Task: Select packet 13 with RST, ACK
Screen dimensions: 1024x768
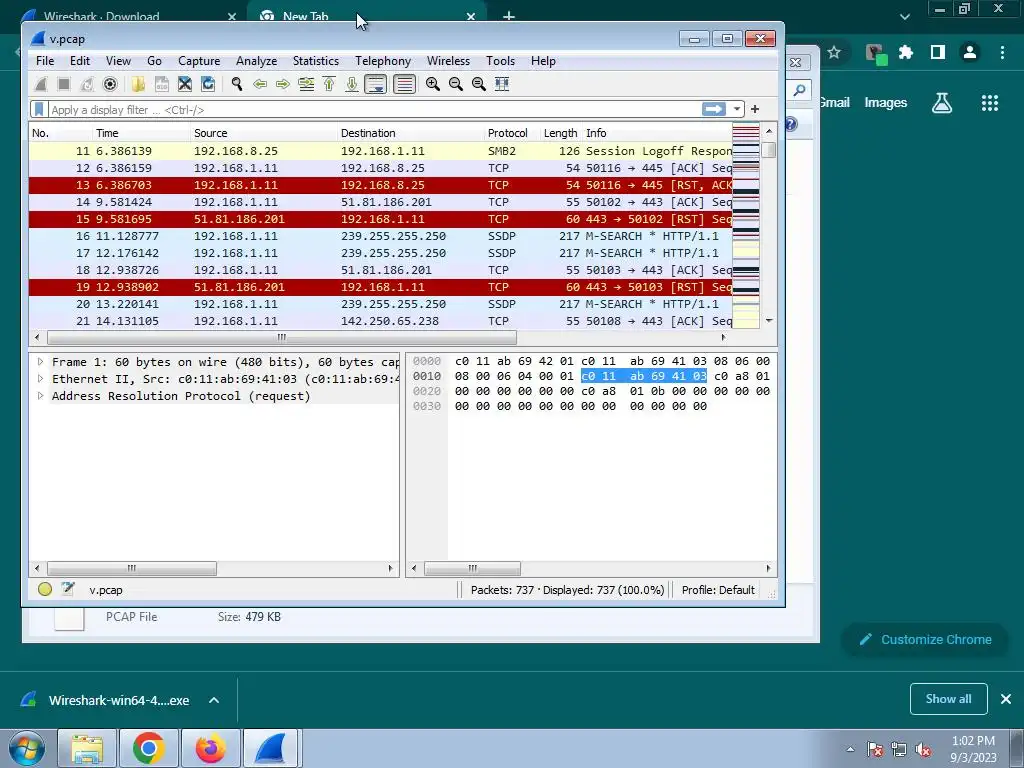Action: pyautogui.click(x=381, y=185)
